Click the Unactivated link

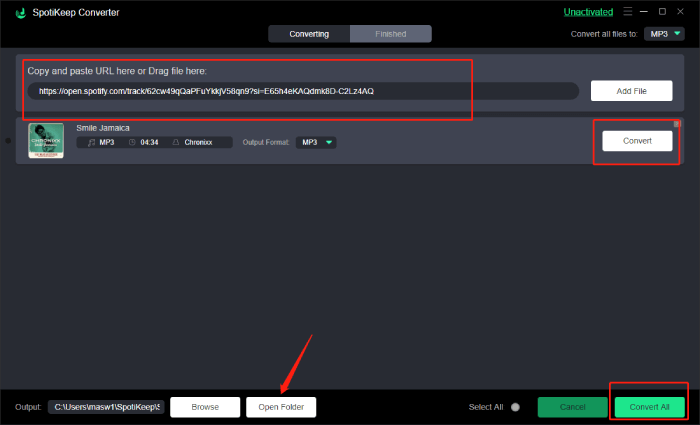589,13
